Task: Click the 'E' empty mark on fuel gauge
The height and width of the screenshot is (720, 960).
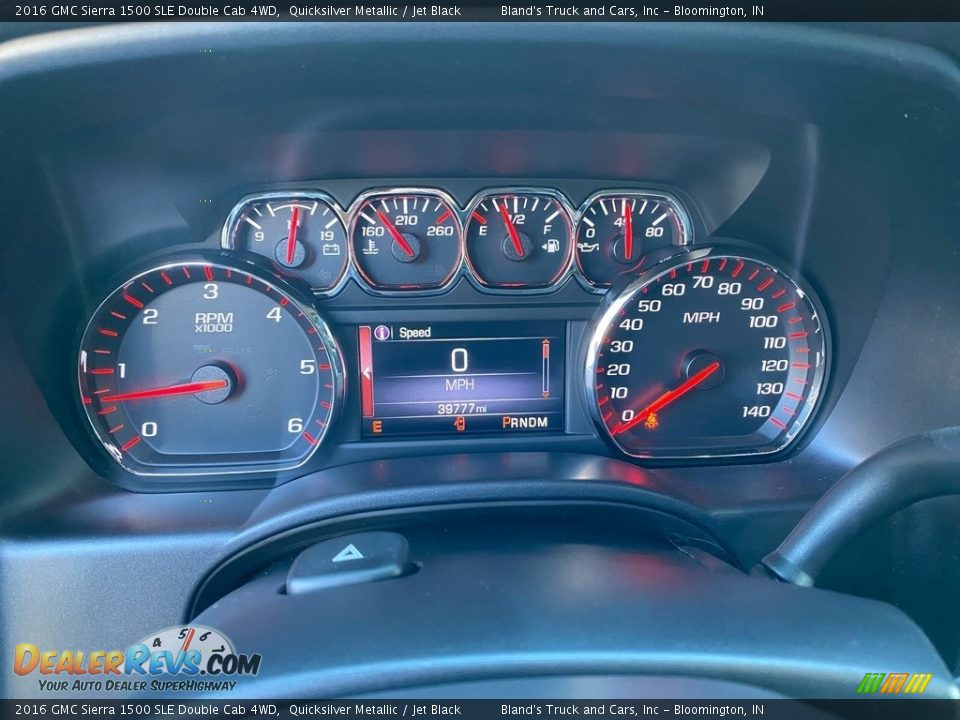Action: pos(482,231)
